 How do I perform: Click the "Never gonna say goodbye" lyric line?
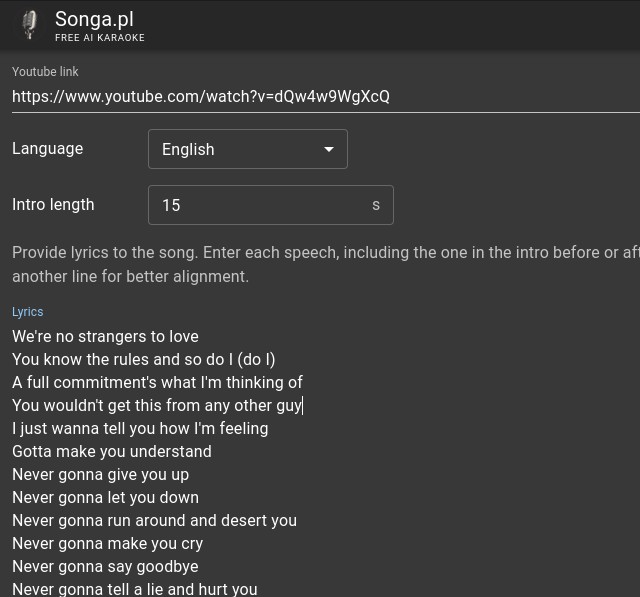(x=105, y=566)
